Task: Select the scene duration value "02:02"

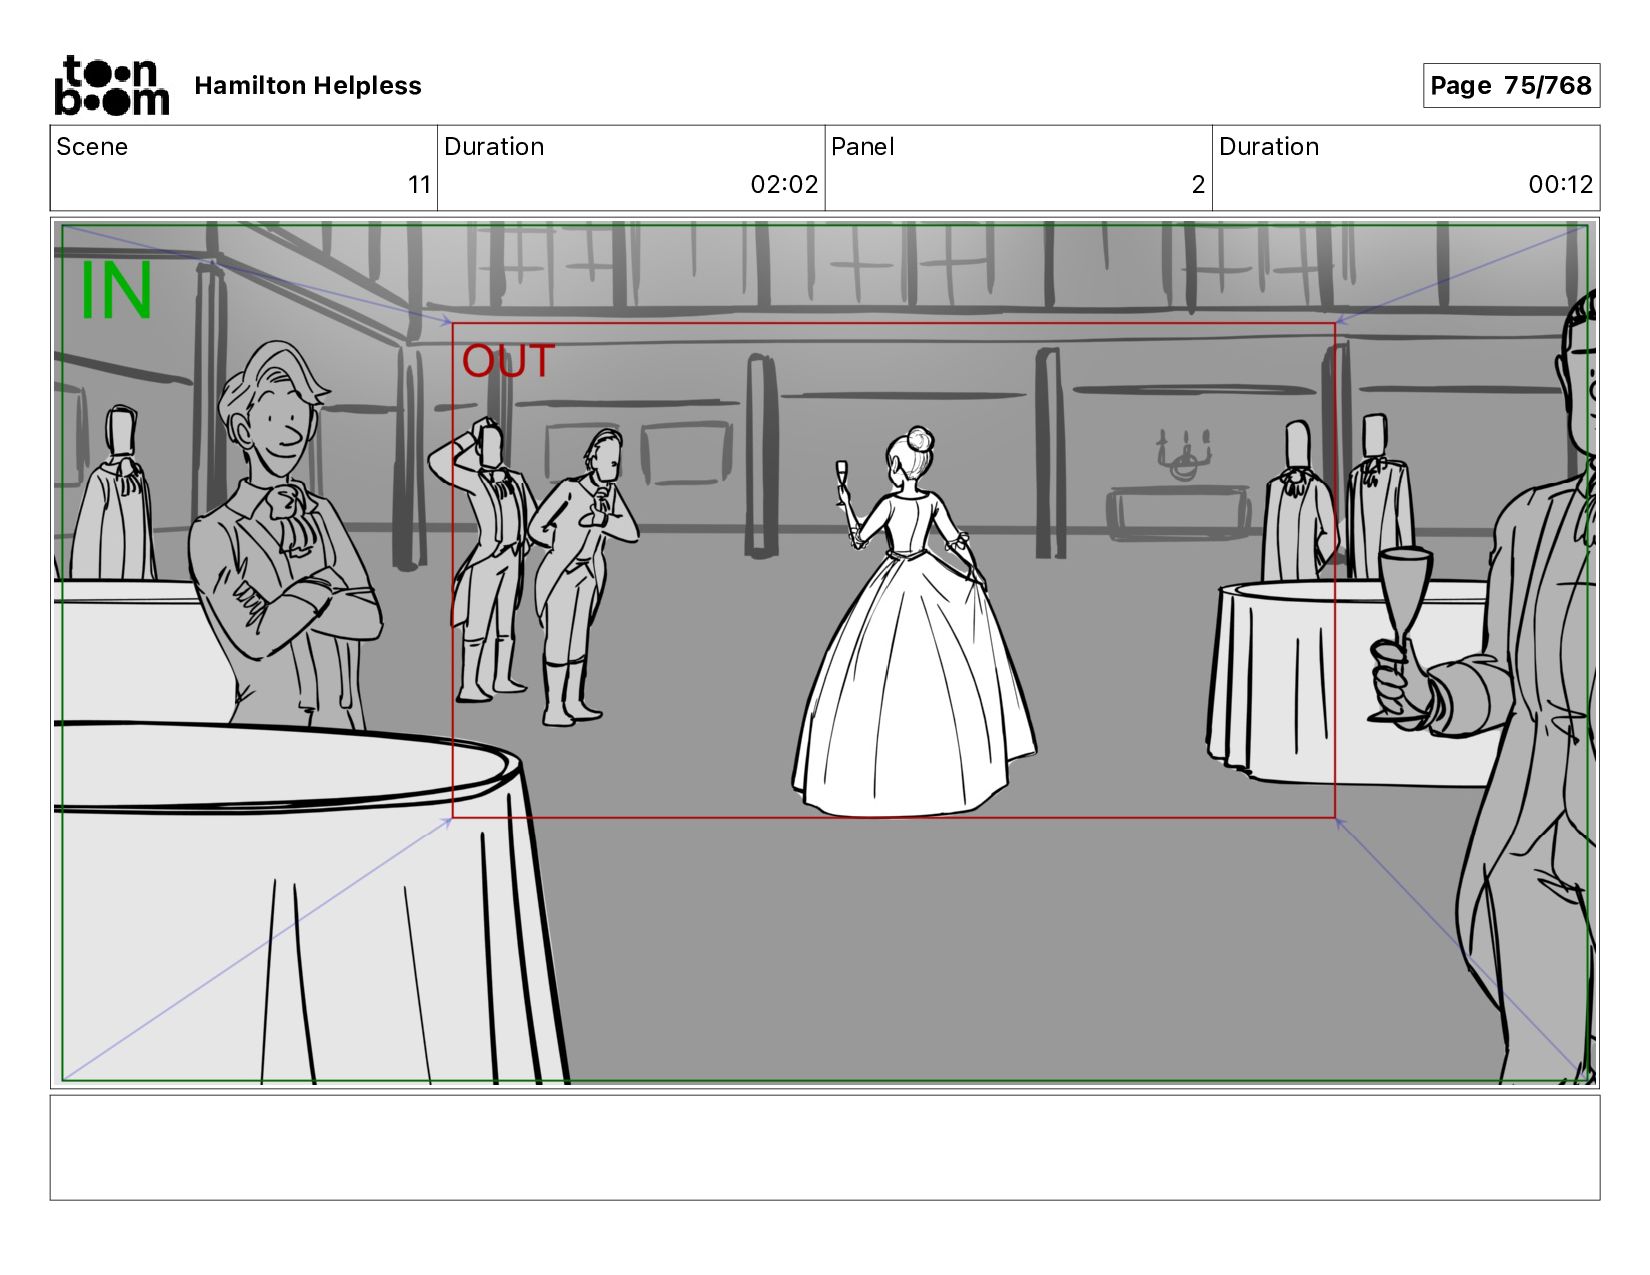Action: click(784, 185)
